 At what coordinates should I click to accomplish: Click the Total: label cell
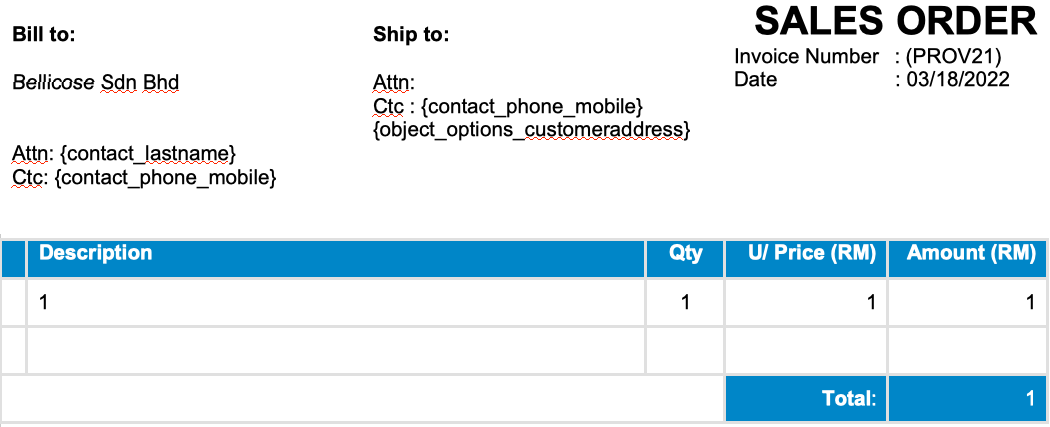coord(806,399)
